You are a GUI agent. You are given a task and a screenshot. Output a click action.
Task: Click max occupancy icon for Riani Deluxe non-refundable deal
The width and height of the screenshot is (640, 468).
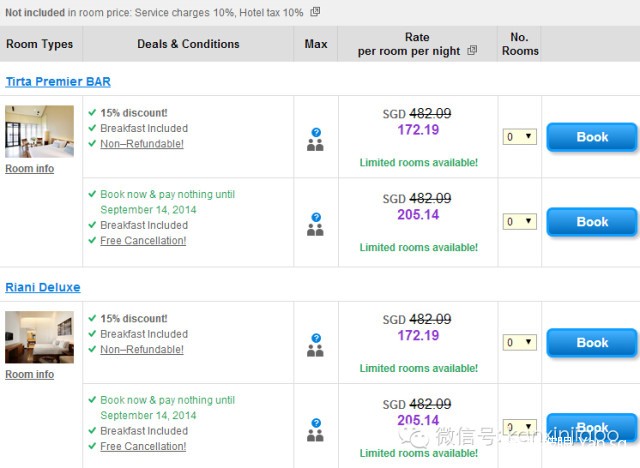point(315,345)
